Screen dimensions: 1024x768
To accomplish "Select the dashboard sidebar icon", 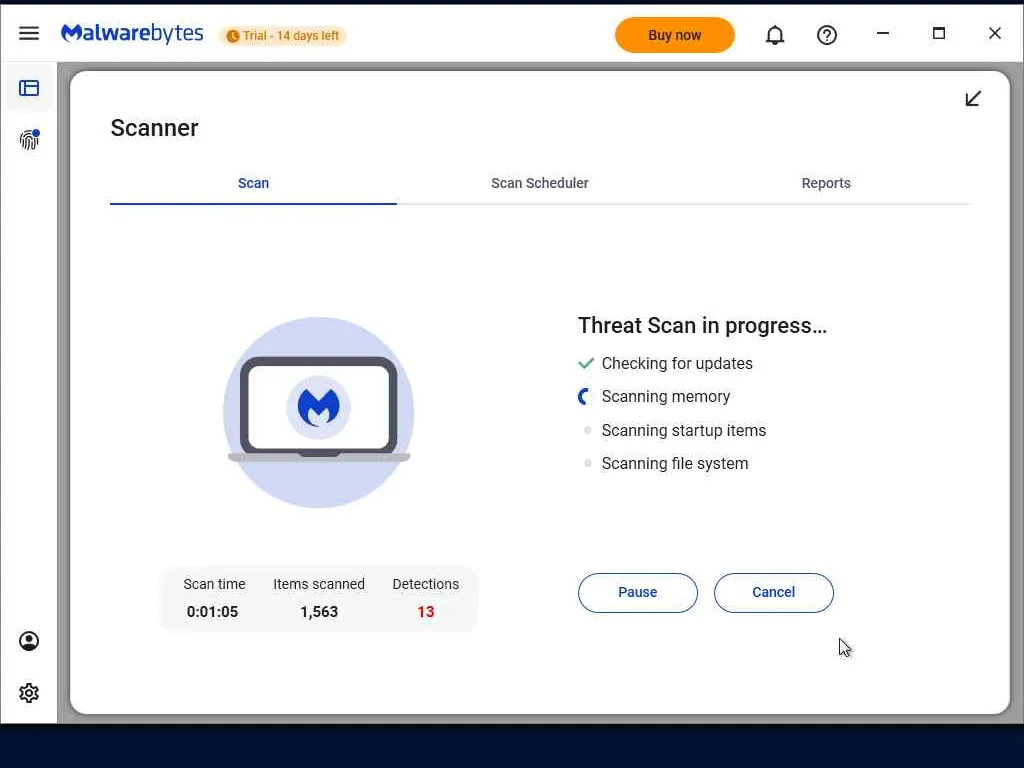I will (x=29, y=88).
